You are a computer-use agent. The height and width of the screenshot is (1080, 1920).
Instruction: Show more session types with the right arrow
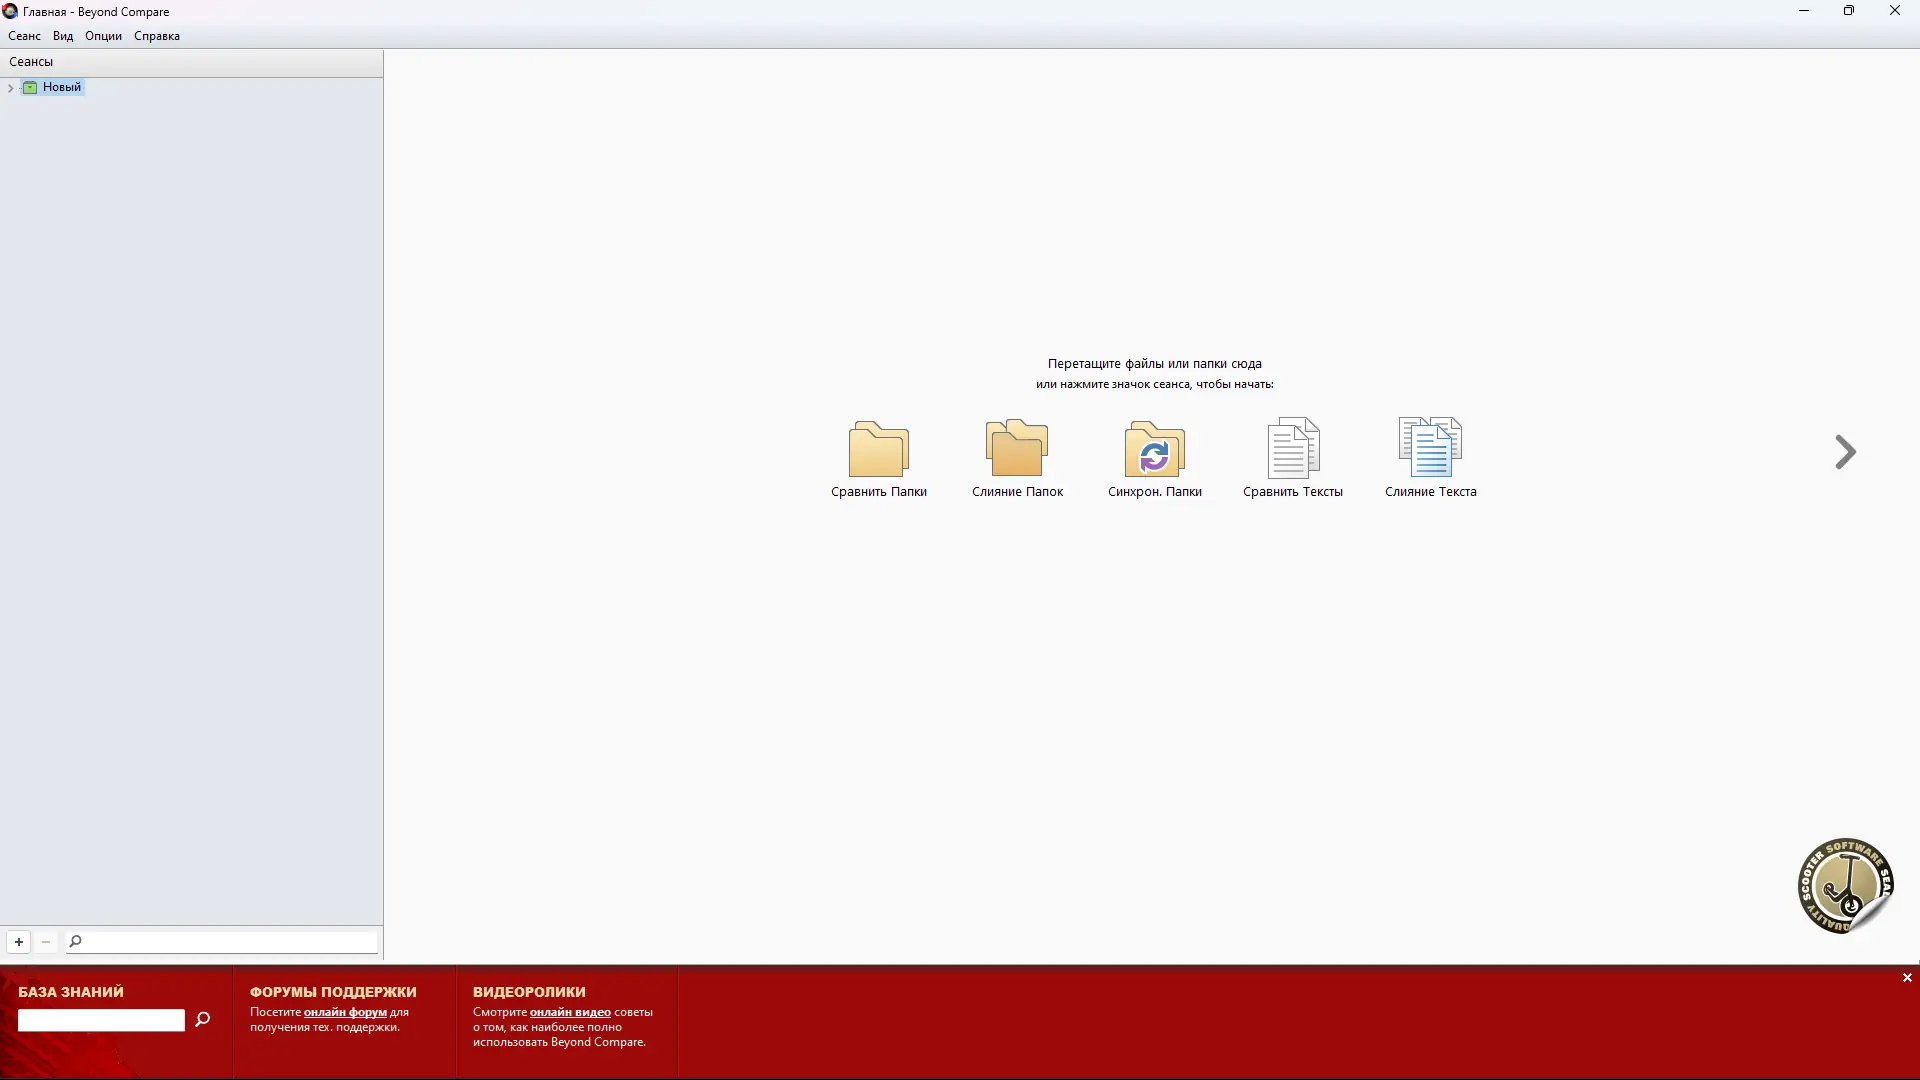click(1845, 452)
